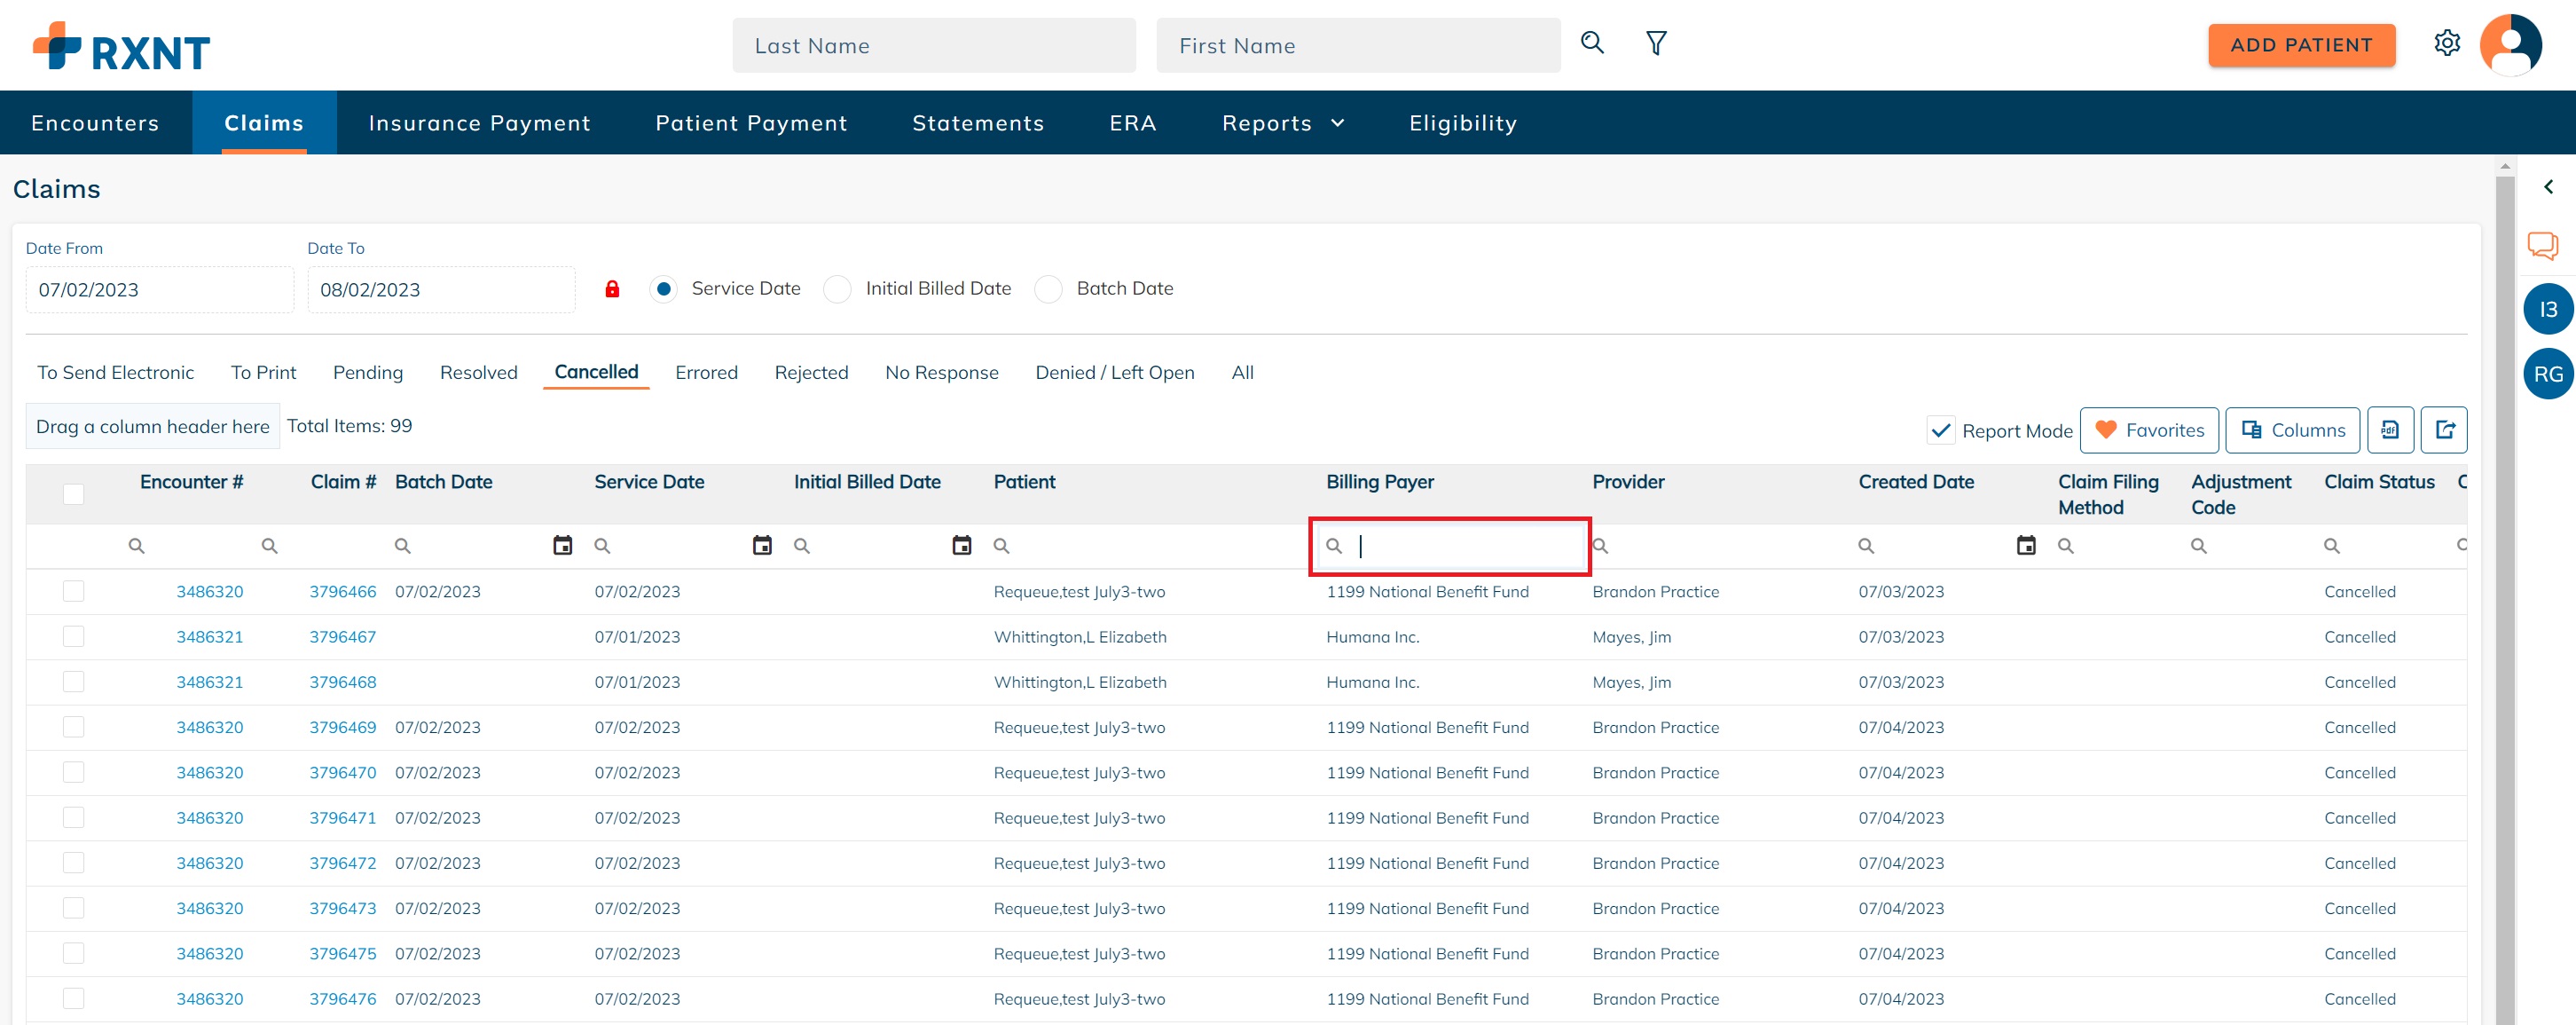Image resolution: width=2576 pixels, height=1025 pixels.
Task: Export grid to PDF icon
Action: tap(2390, 430)
